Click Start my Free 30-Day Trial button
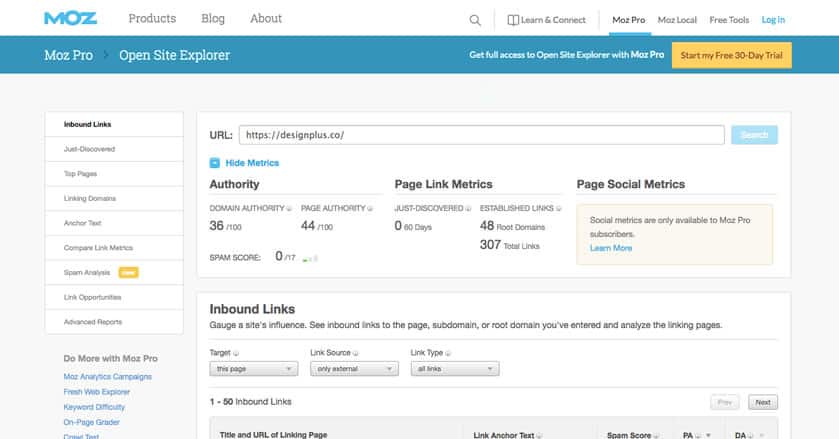 pyautogui.click(x=731, y=55)
